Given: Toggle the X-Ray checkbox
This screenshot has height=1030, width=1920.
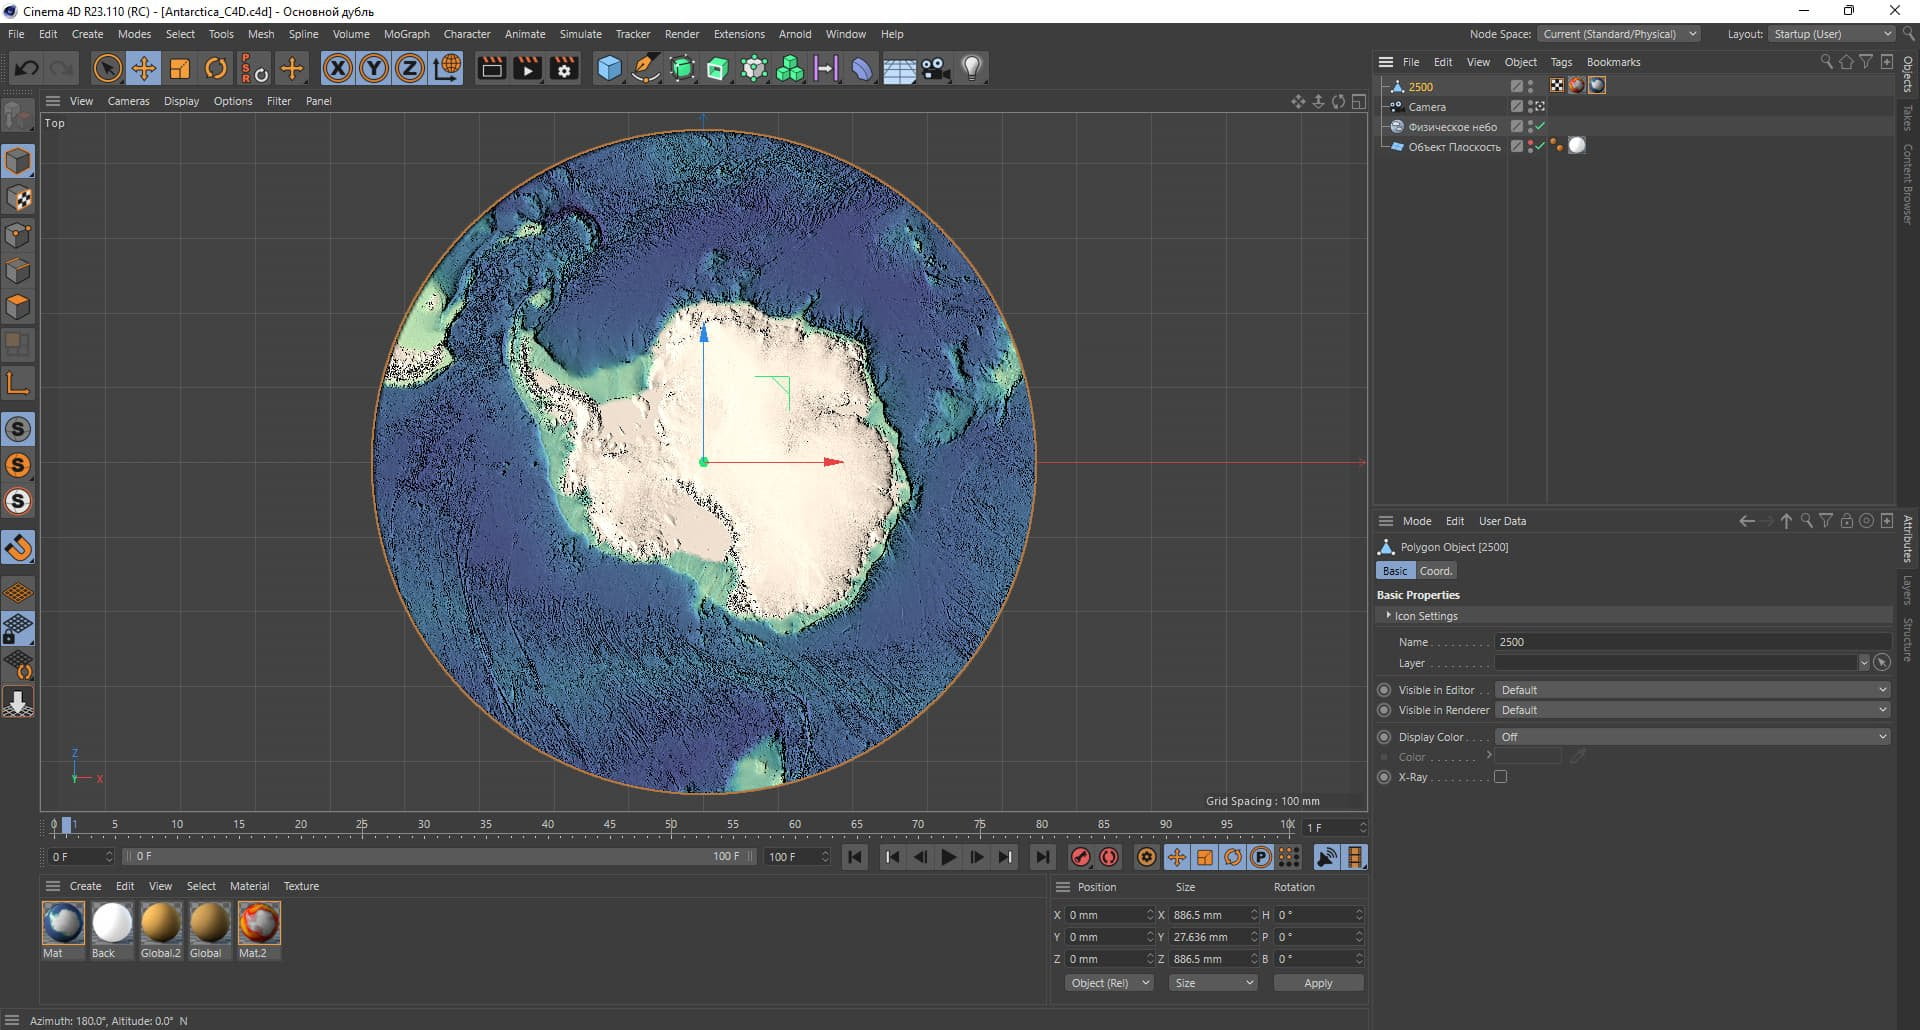Looking at the screenshot, I should pyautogui.click(x=1500, y=777).
